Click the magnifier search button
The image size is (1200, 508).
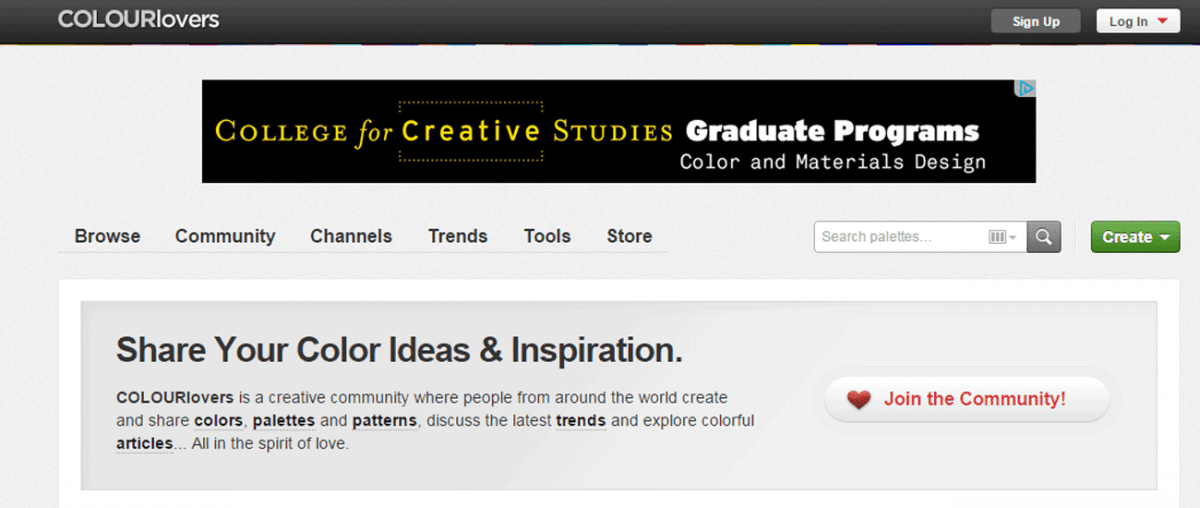[1044, 237]
